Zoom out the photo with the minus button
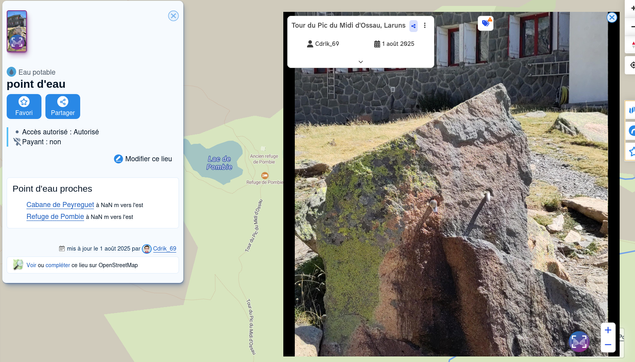 click(608, 345)
